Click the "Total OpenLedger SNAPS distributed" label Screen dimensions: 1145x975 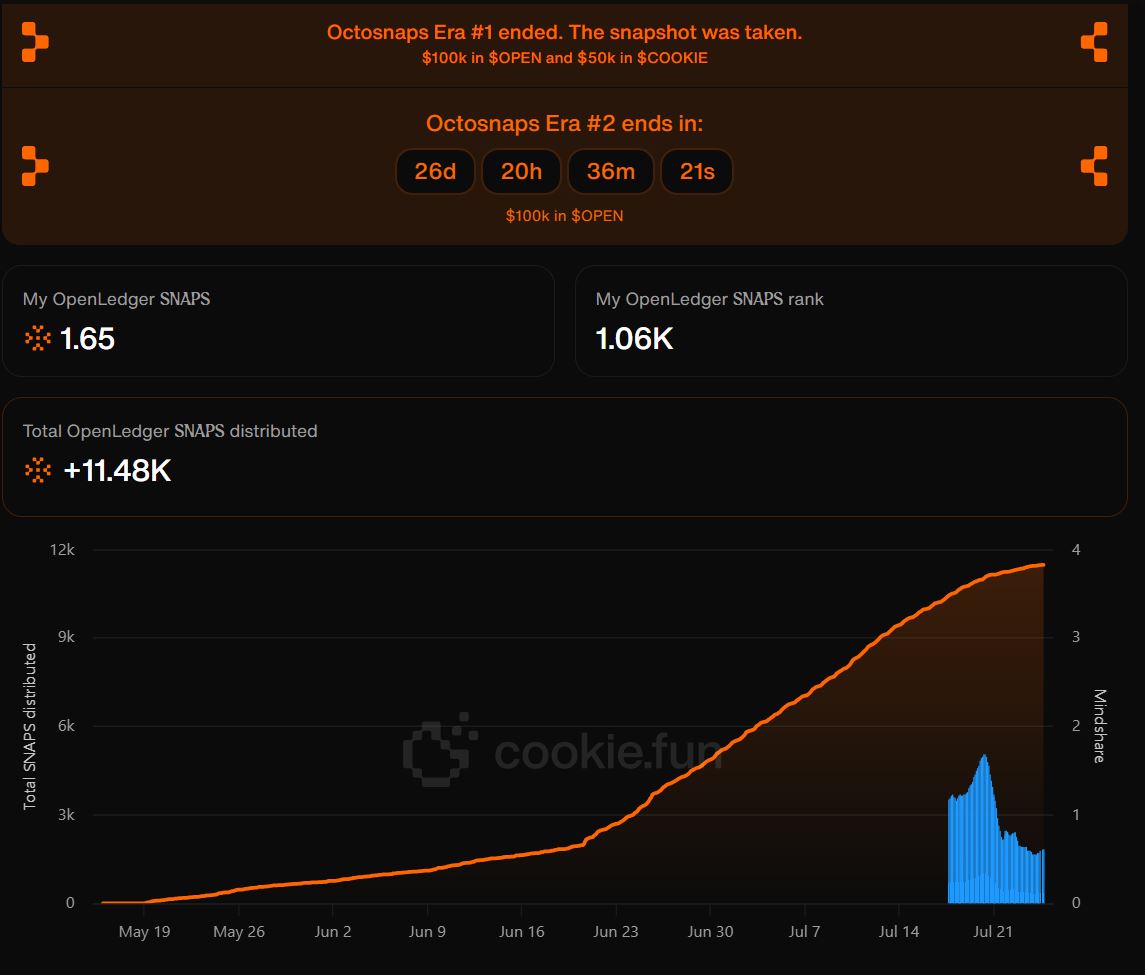[169, 431]
